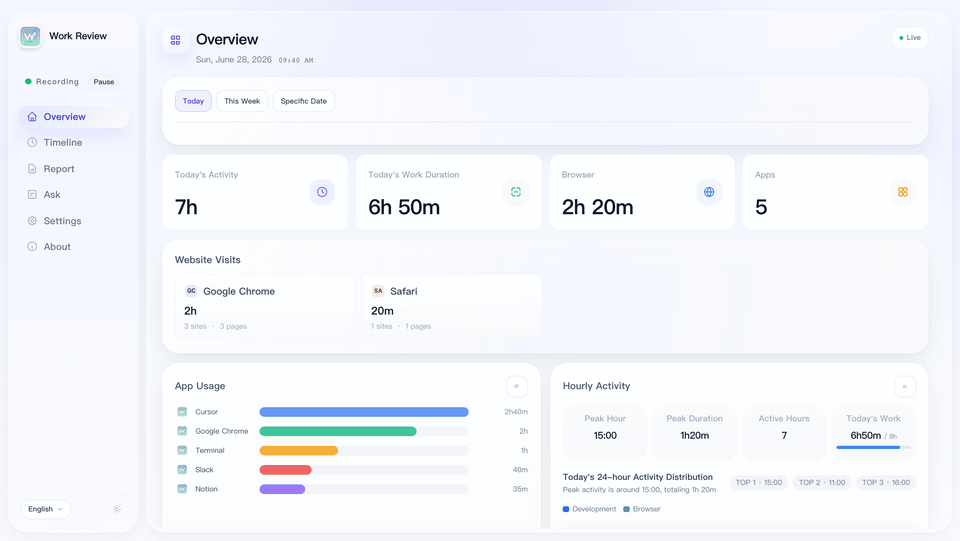
Task: Open Settings from the sidebar
Action: click(x=73, y=220)
